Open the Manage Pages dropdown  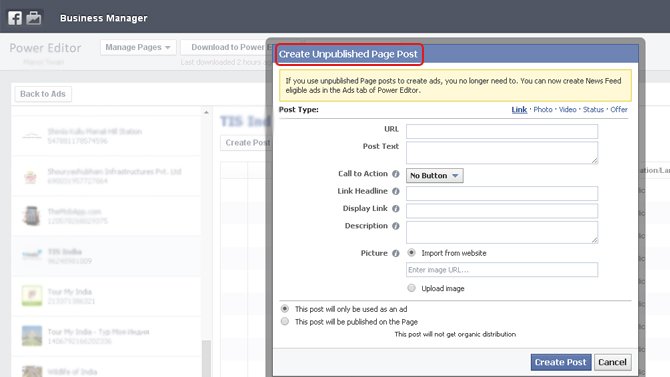pos(138,47)
